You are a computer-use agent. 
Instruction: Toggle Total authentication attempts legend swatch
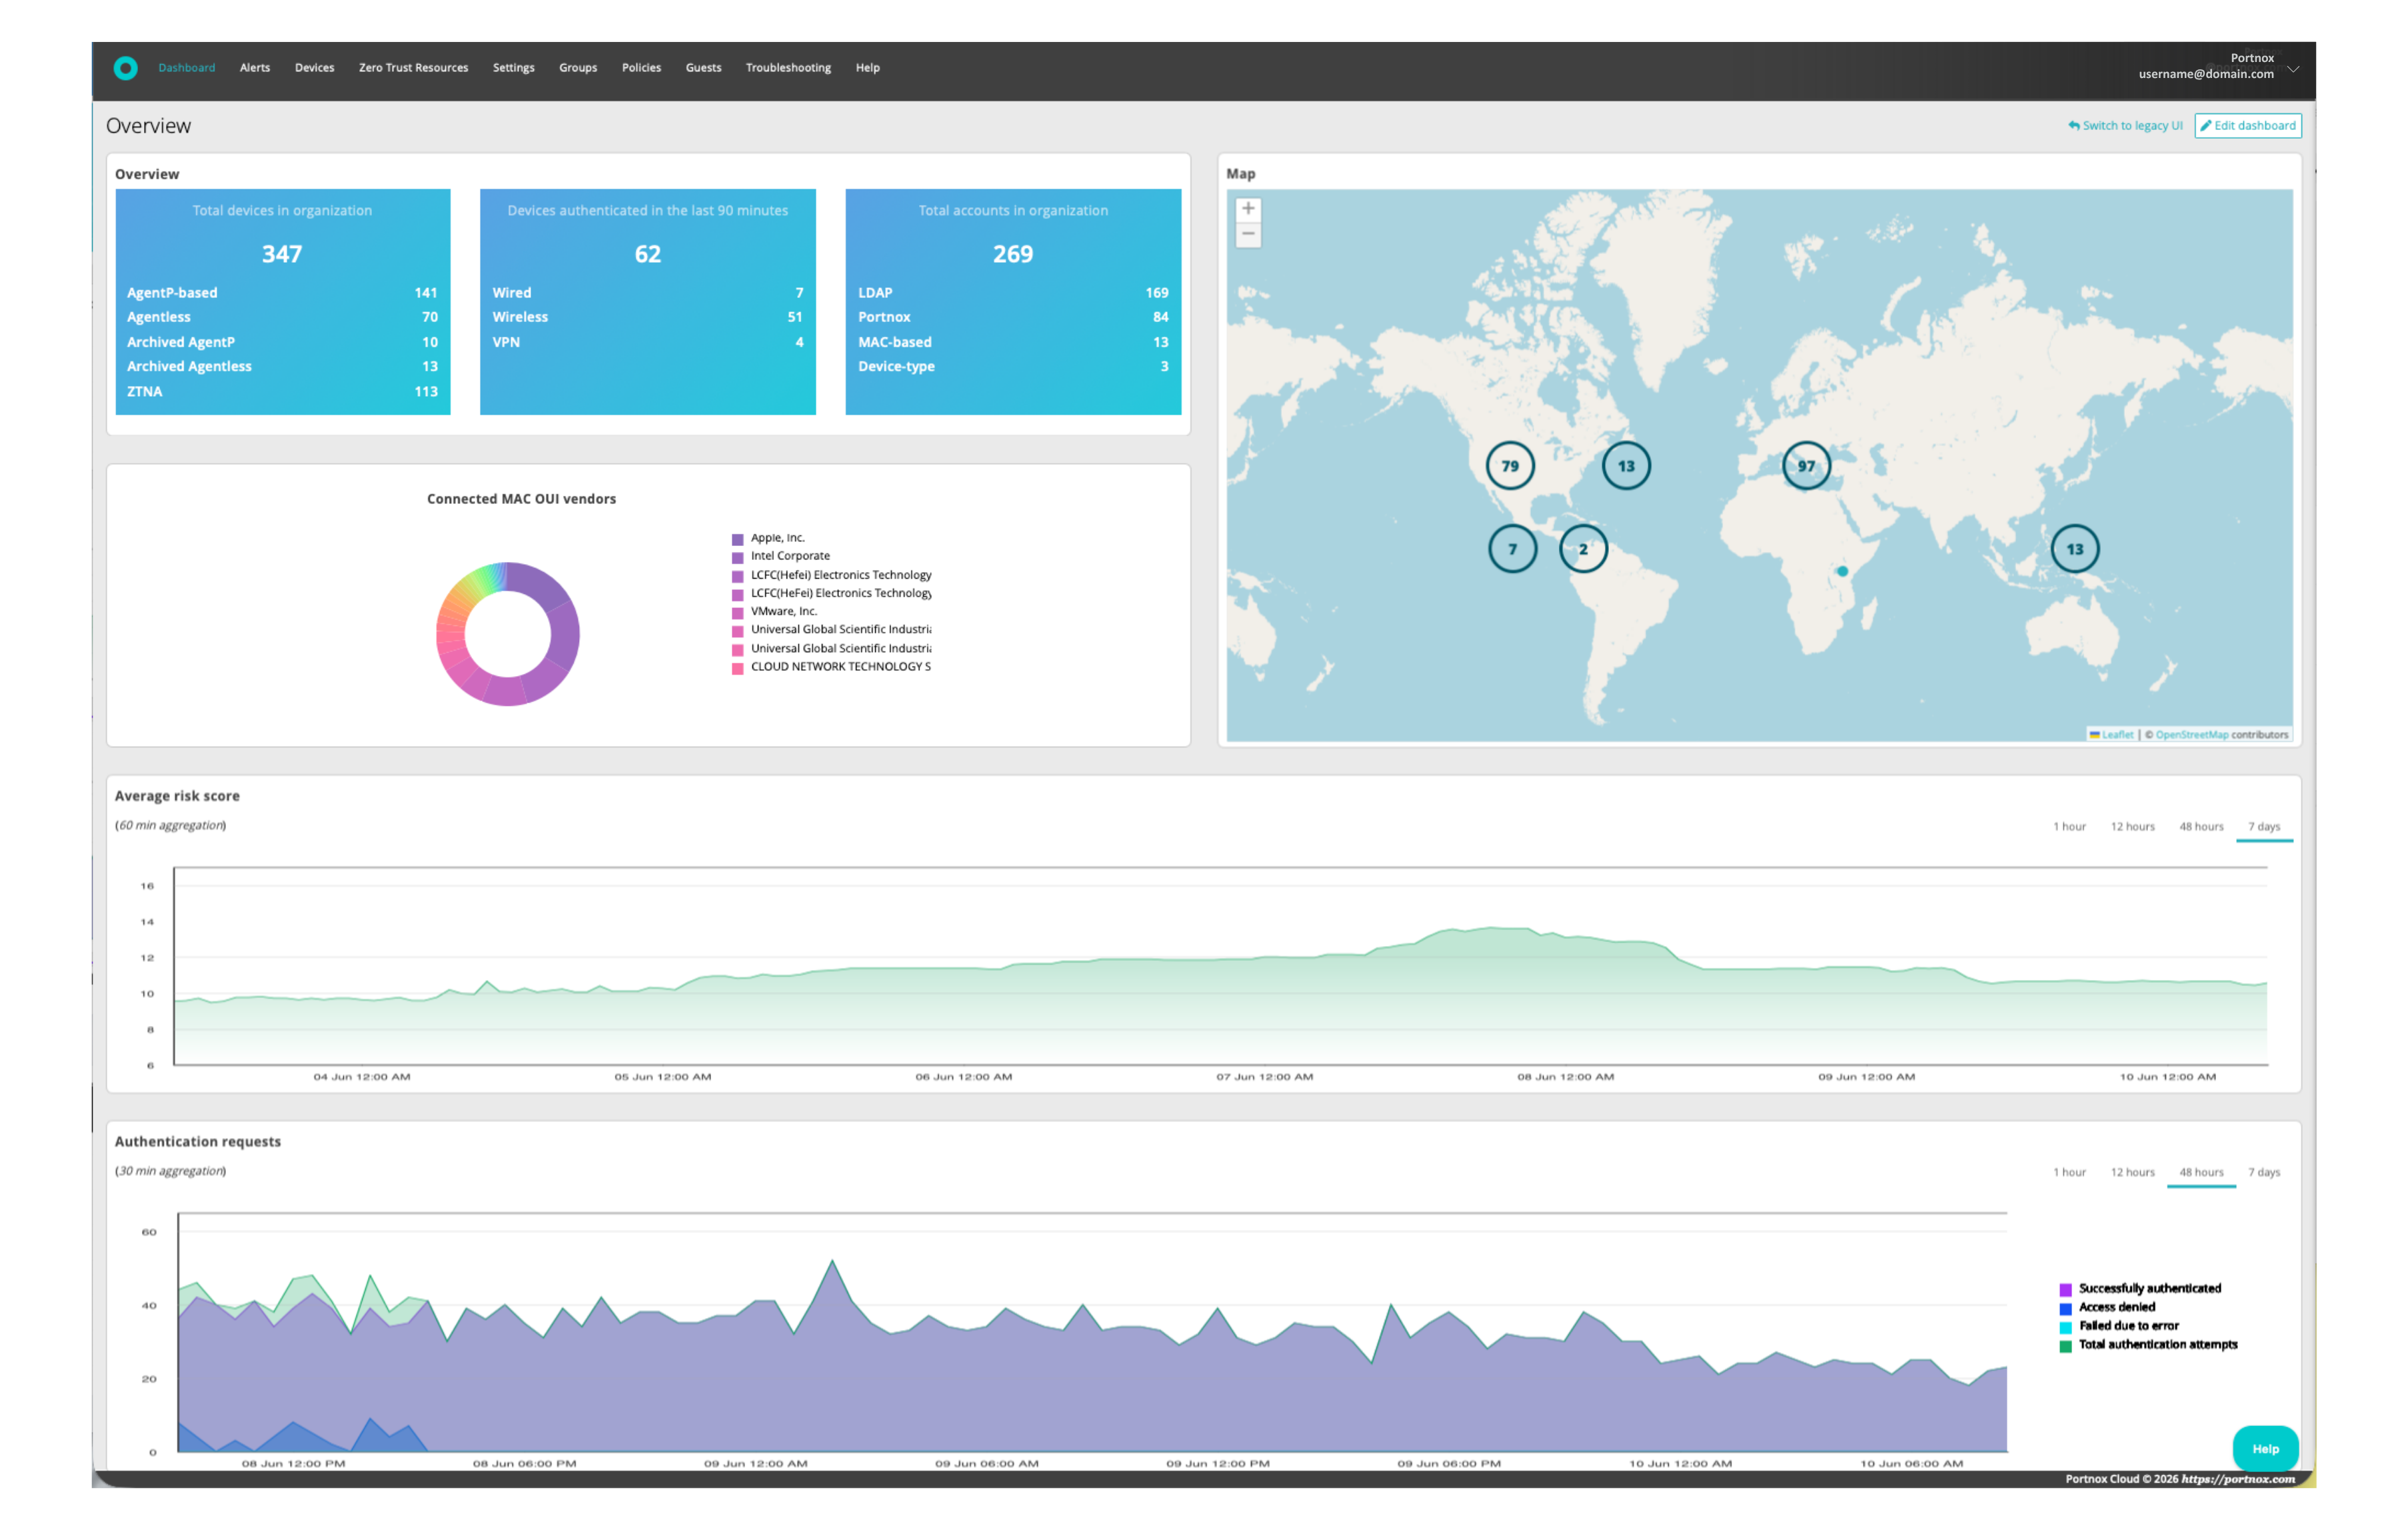[2065, 1346]
